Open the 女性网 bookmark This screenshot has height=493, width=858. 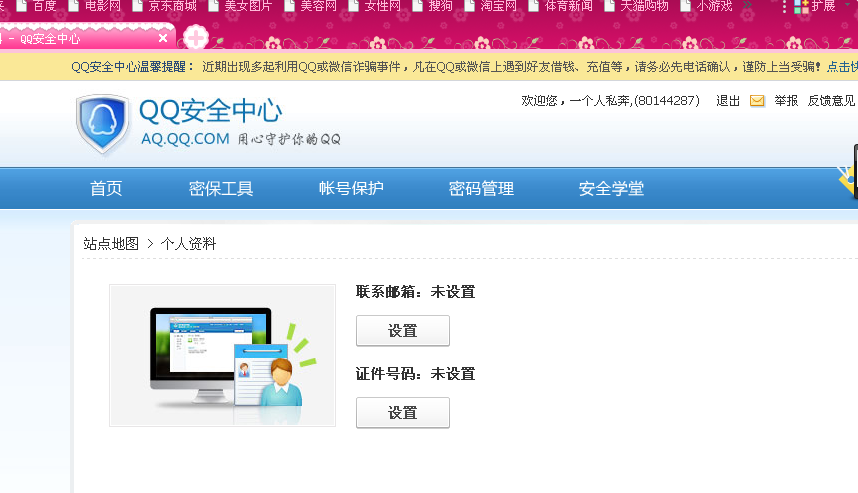click(375, 6)
